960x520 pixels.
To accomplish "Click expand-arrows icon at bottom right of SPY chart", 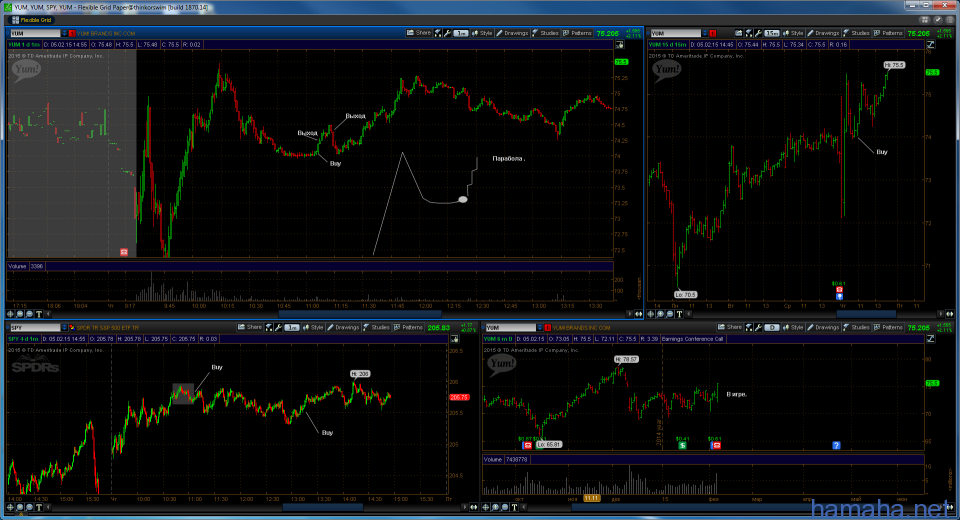I will click(473, 507).
